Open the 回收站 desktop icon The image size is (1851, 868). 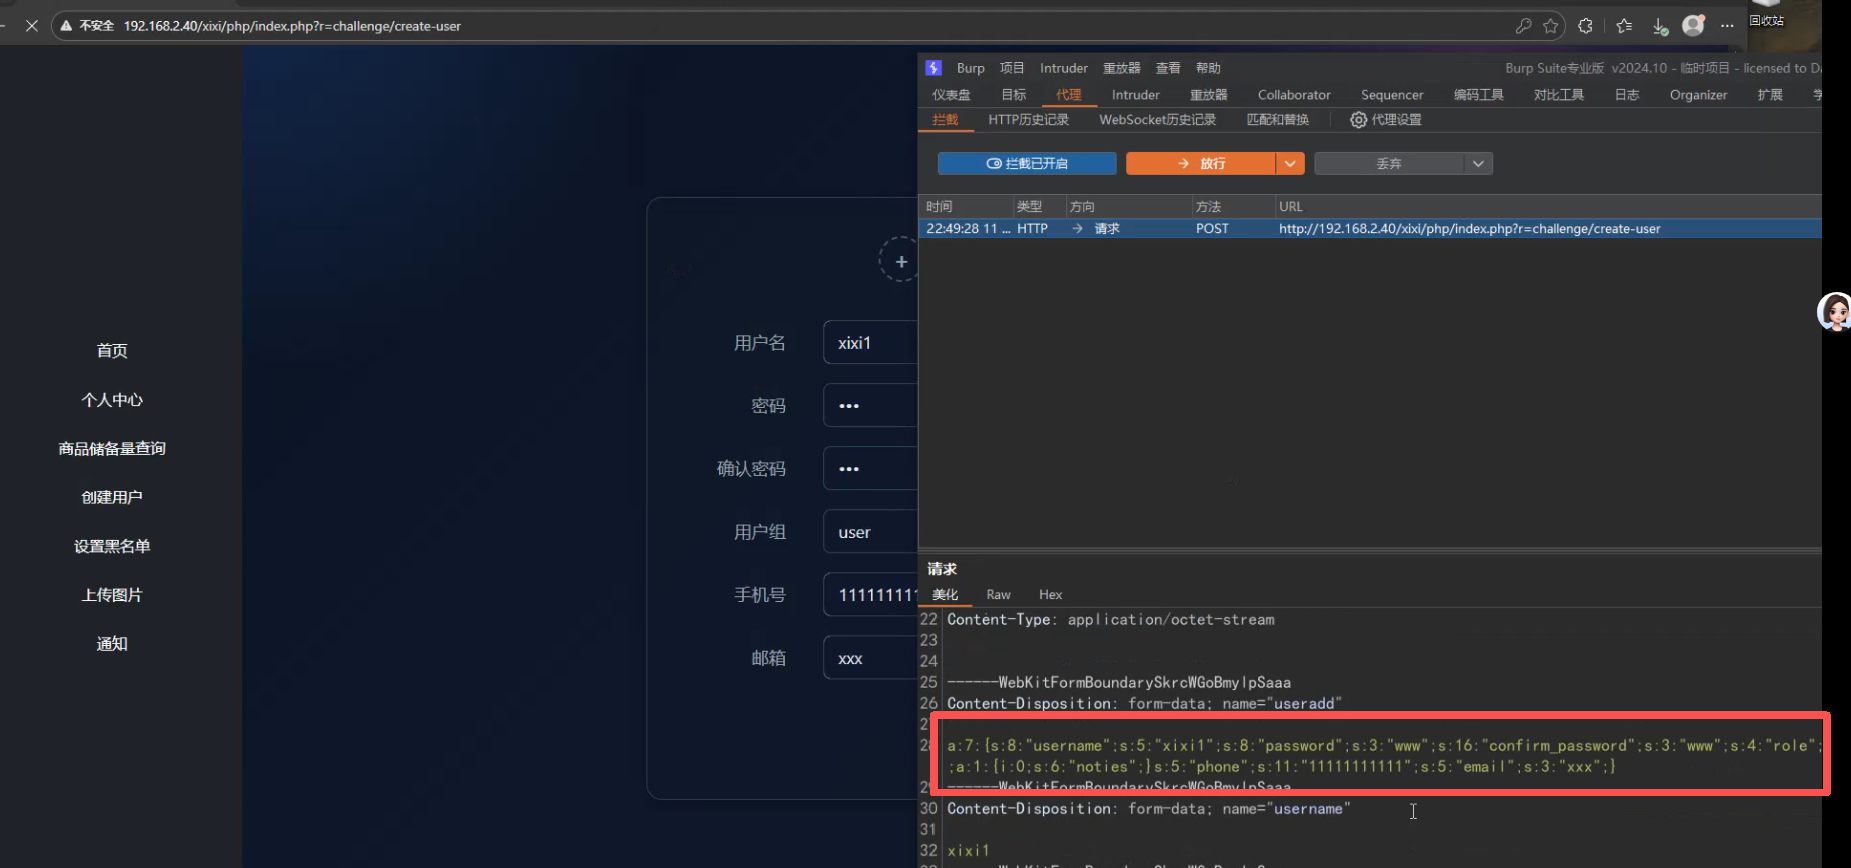pos(1766,14)
